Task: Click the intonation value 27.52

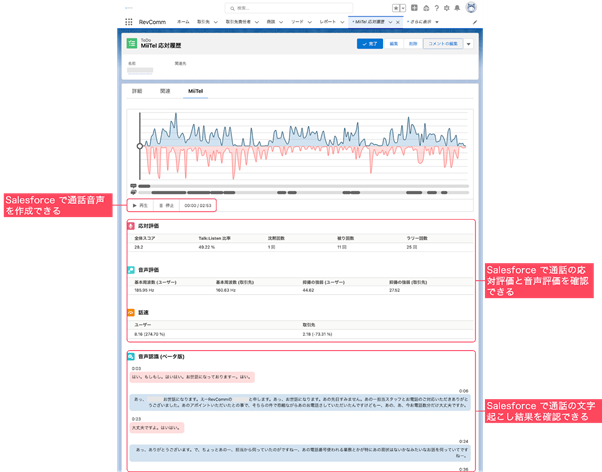Action: (394, 290)
